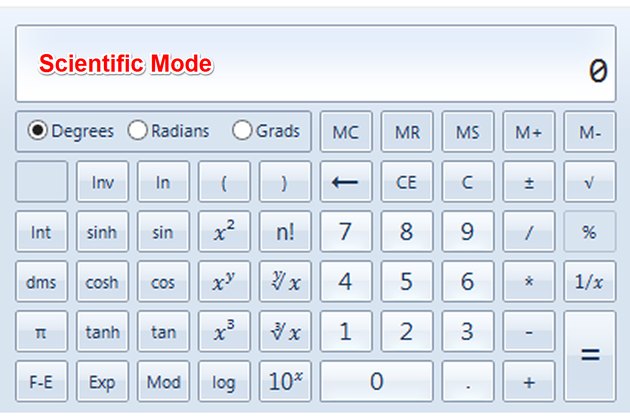Screen dimensions: 630x419
Task: Click the M+ memory add button
Action: coord(529,131)
